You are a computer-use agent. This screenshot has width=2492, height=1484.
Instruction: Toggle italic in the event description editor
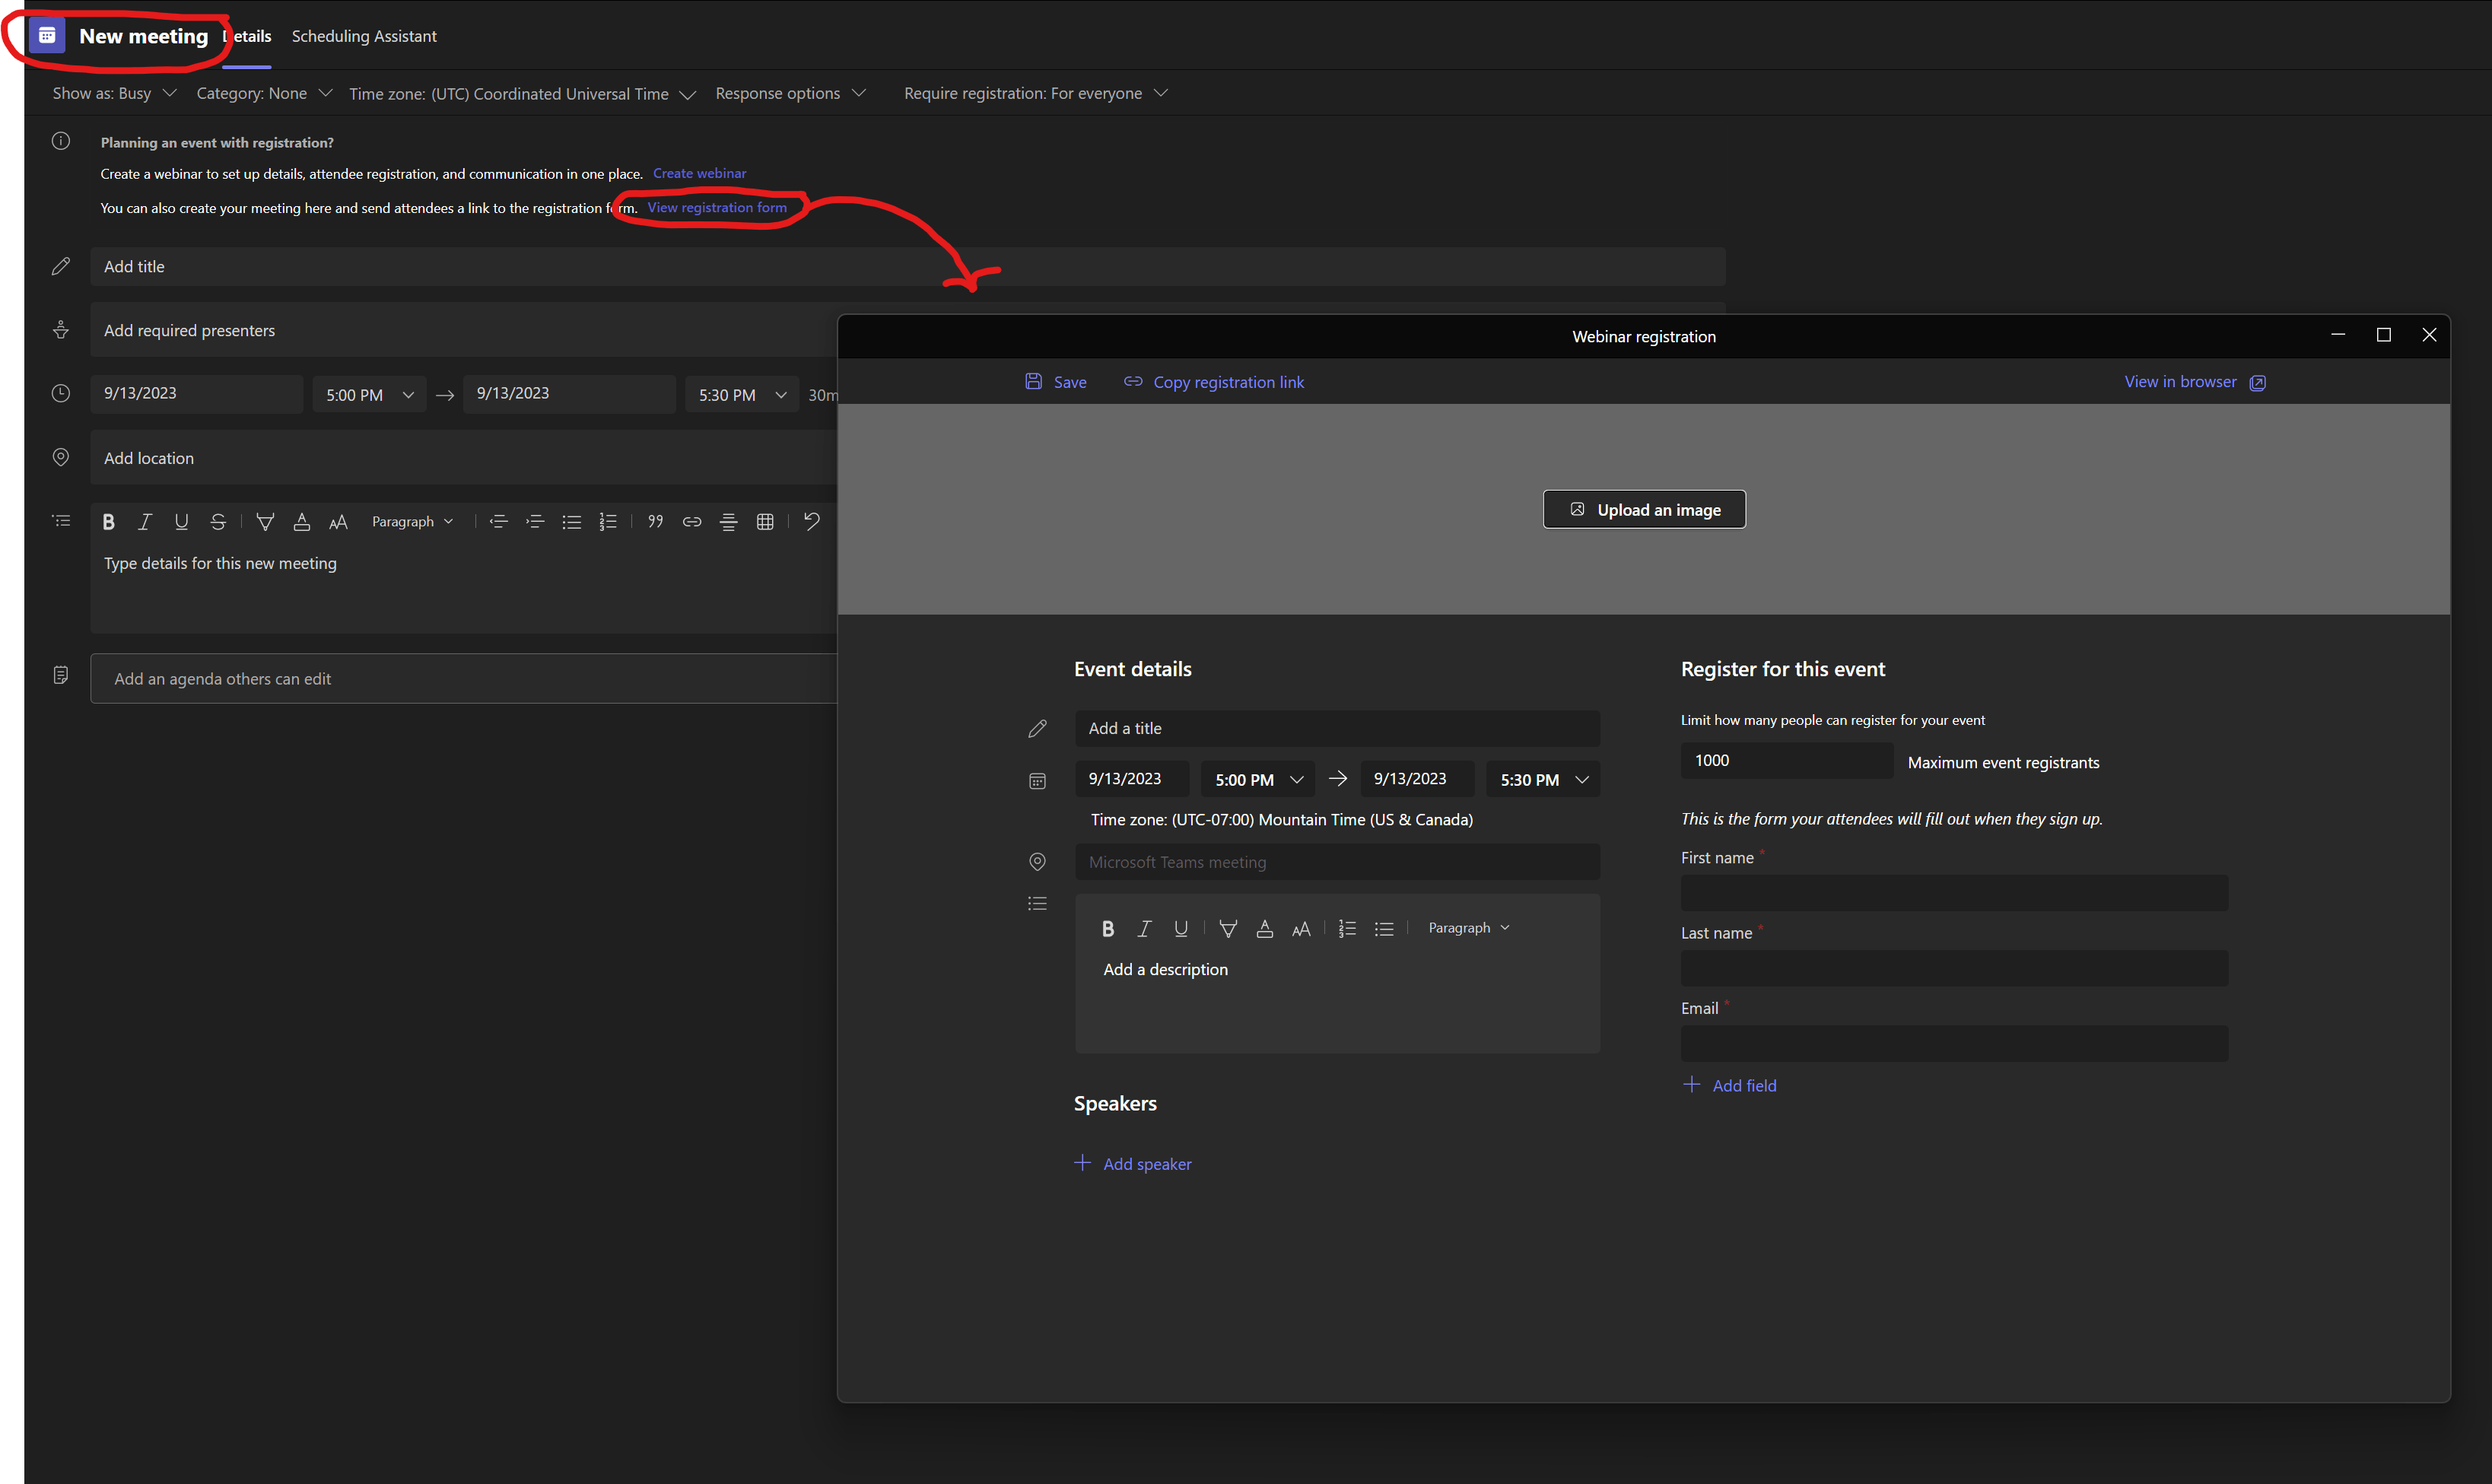(x=1144, y=929)
